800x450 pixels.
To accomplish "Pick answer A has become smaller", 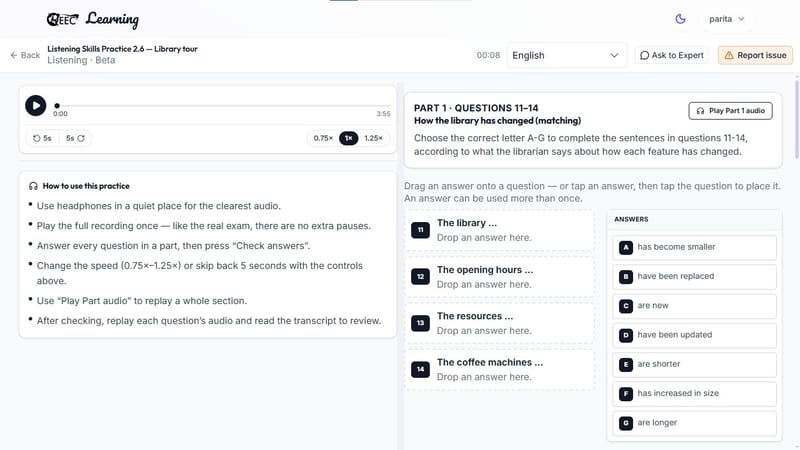I will click(694, 247).
